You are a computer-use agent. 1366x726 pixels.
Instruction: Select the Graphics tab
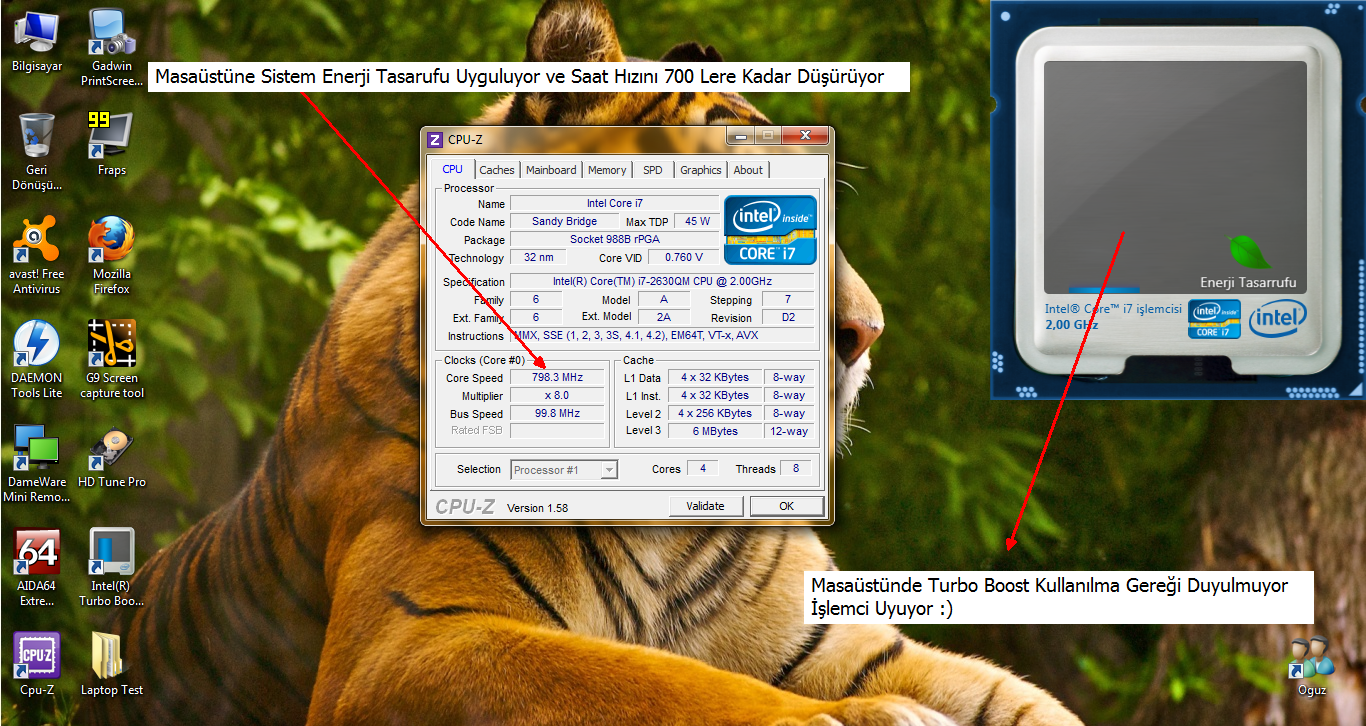coord(701,170)
